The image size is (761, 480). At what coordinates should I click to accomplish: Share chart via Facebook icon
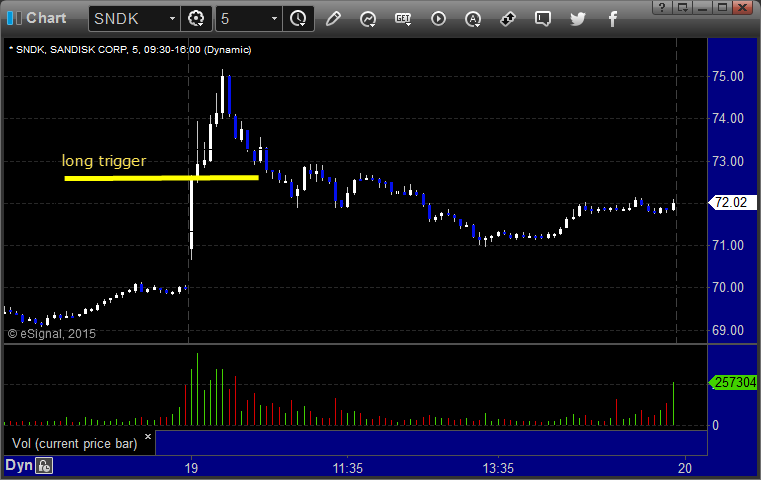(x=613, y=19)
